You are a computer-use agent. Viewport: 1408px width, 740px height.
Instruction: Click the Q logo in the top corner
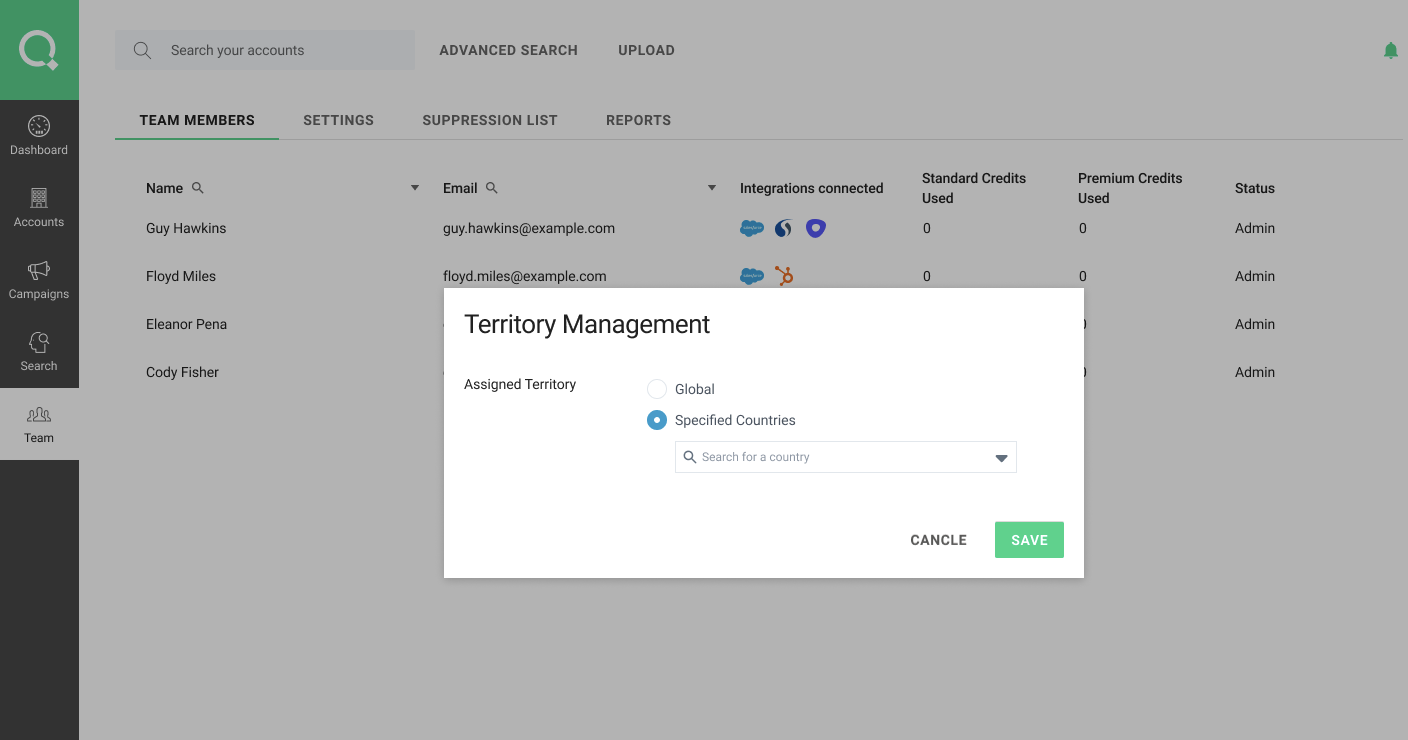coord(39,48)
